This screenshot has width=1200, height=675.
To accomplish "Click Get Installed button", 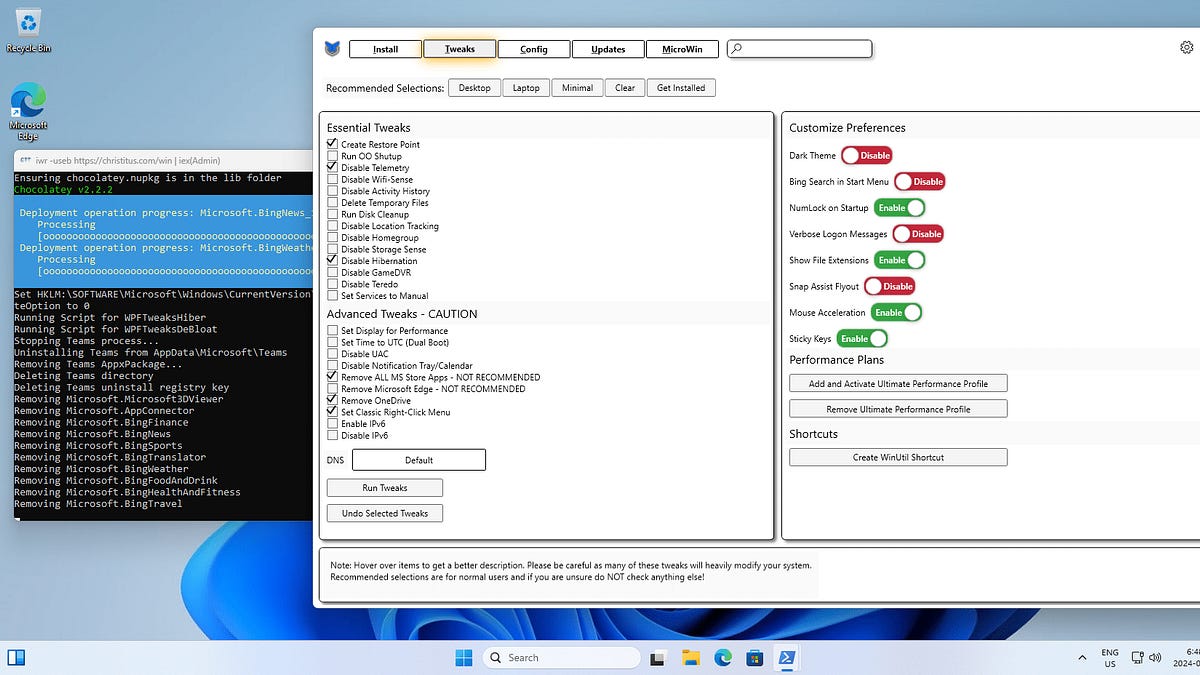I will [681, 88].
